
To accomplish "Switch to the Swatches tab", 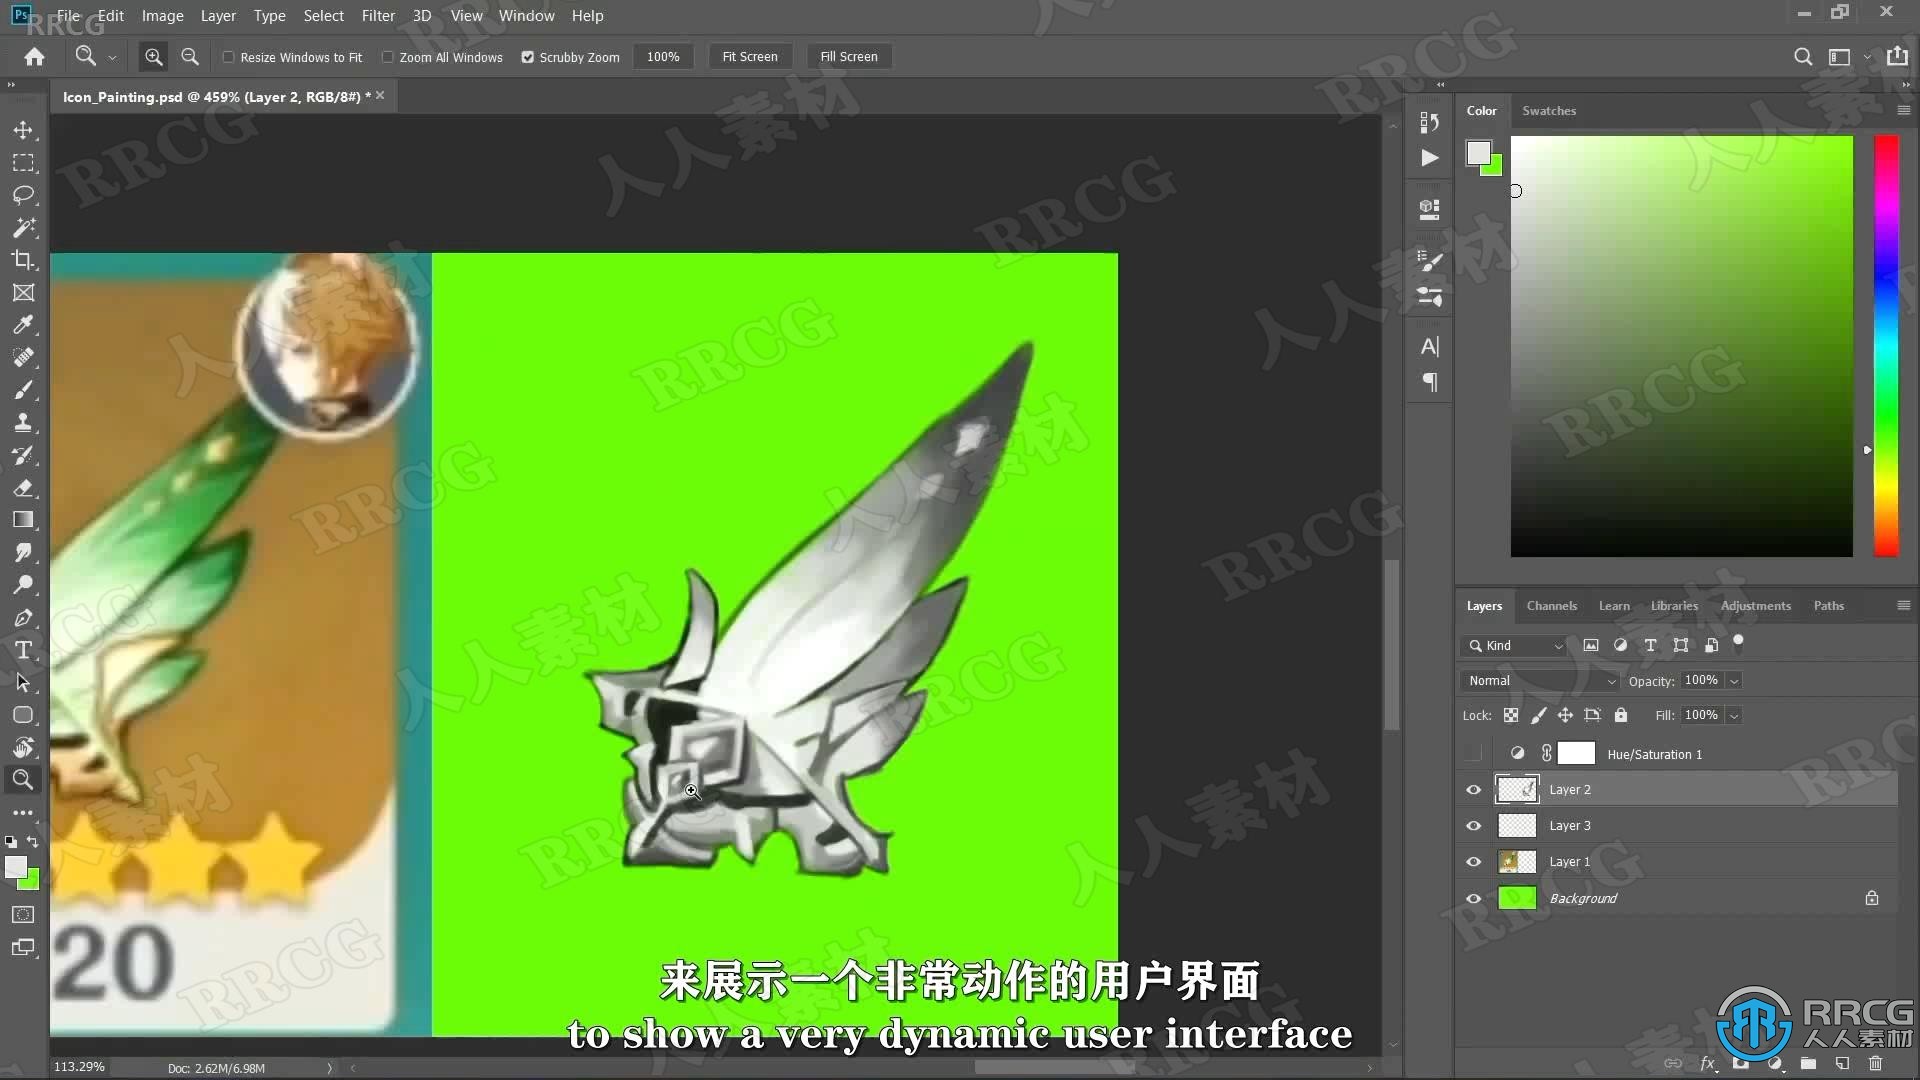I will tap(1549, 111).
